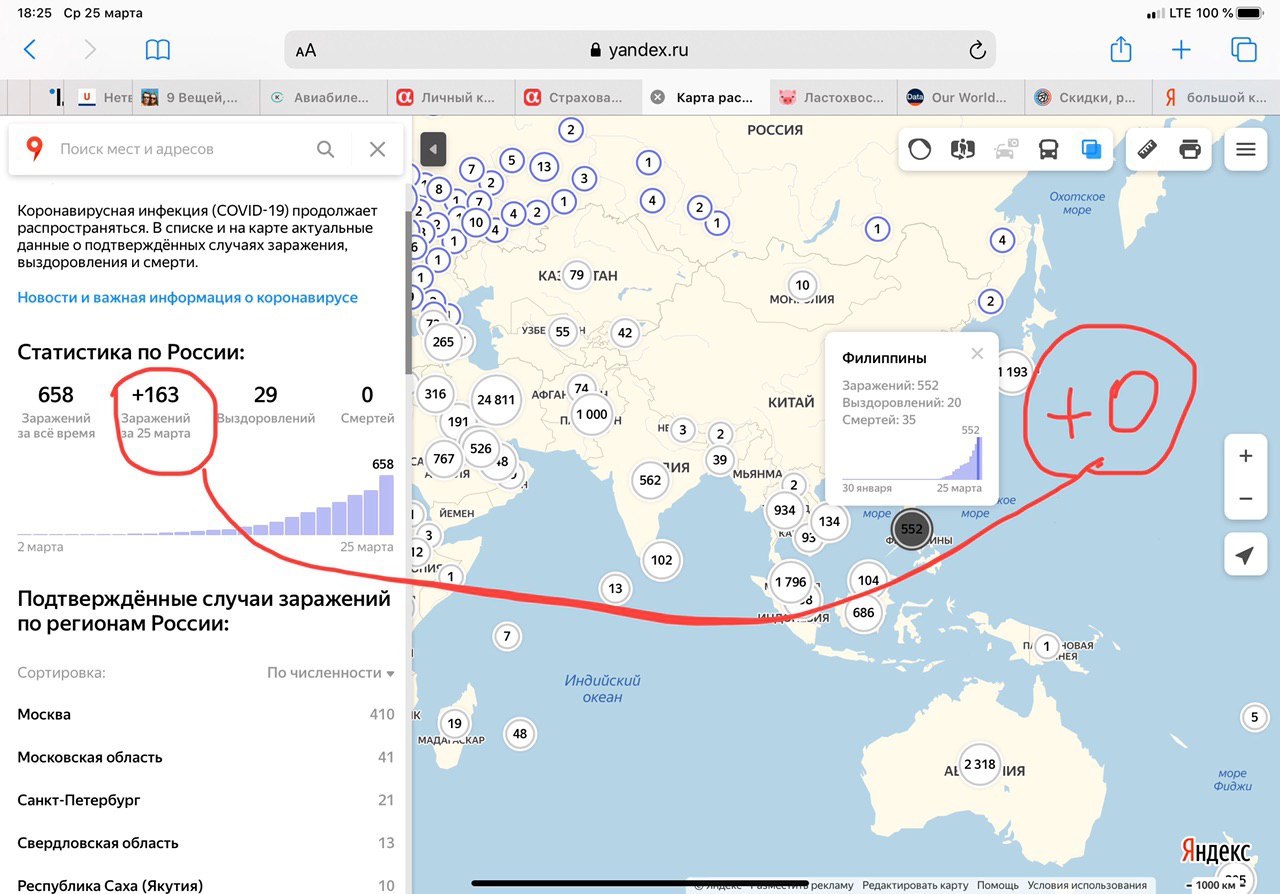Image resolution: width=1280 pixels, height=894 pixels.
Task: Open reader text size aA control
Action: 306,50
